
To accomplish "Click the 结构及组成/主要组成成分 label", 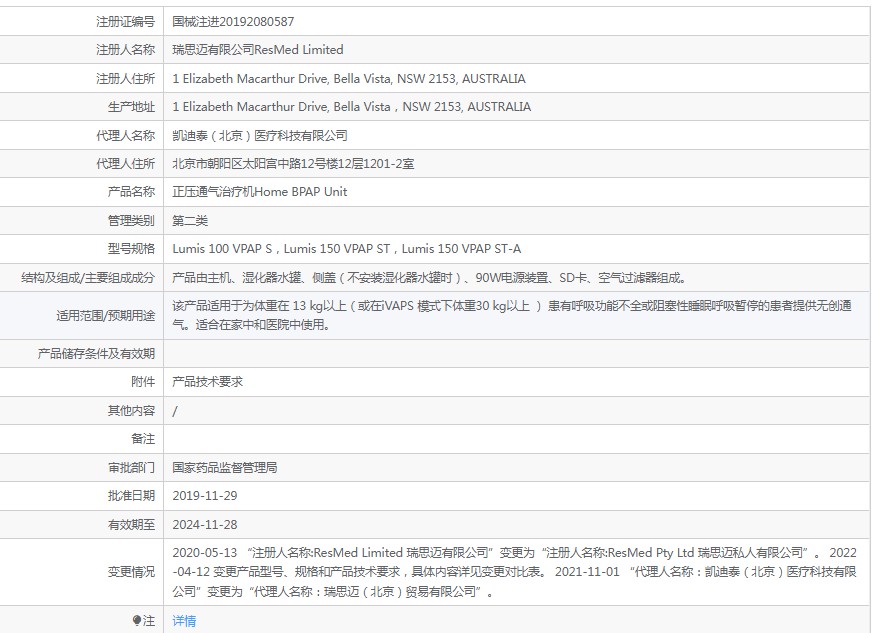I will [88, 277].
